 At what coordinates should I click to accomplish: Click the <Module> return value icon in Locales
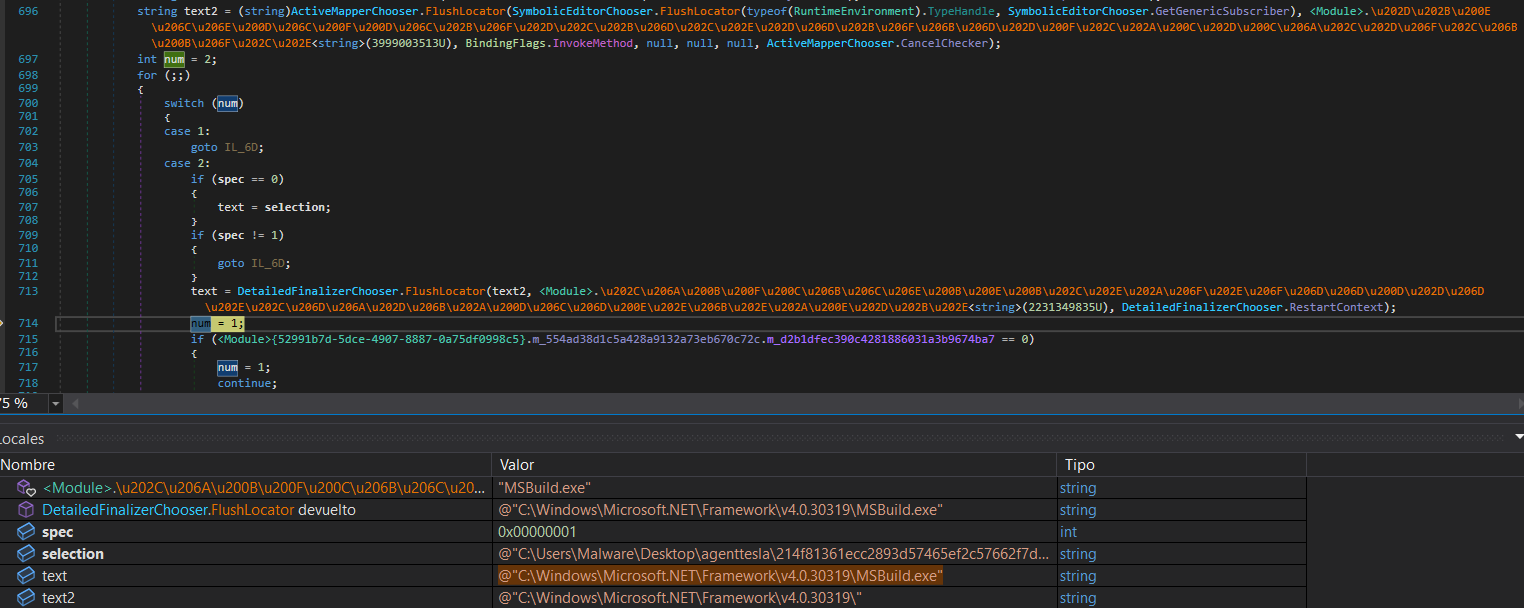26,488
